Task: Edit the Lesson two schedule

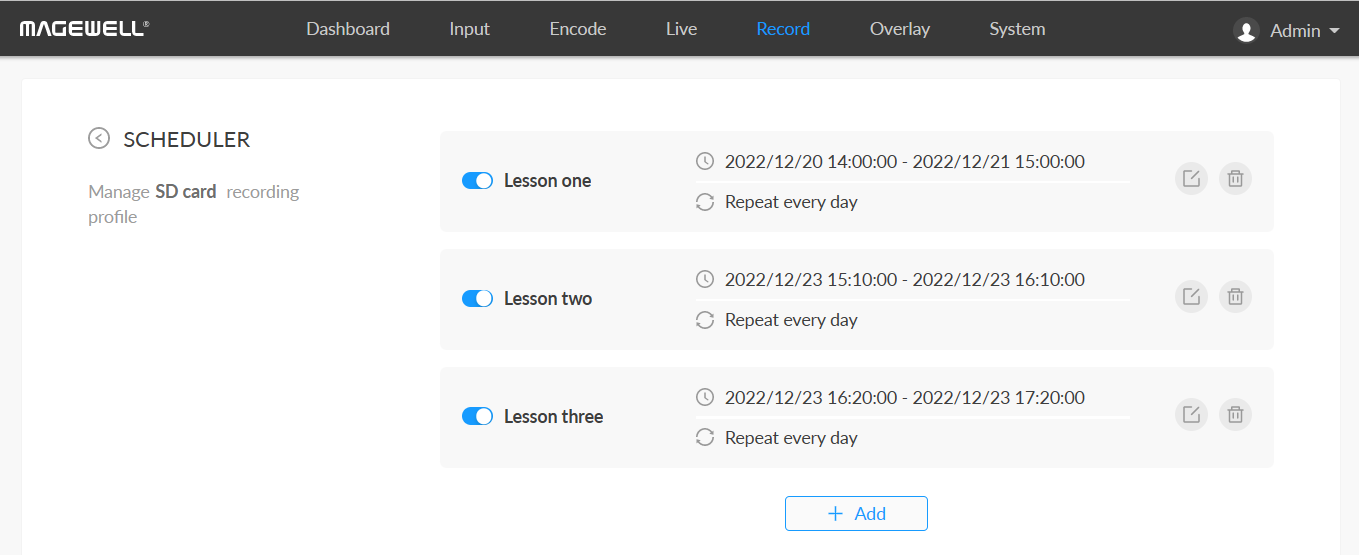Action: click(1191, 297)
